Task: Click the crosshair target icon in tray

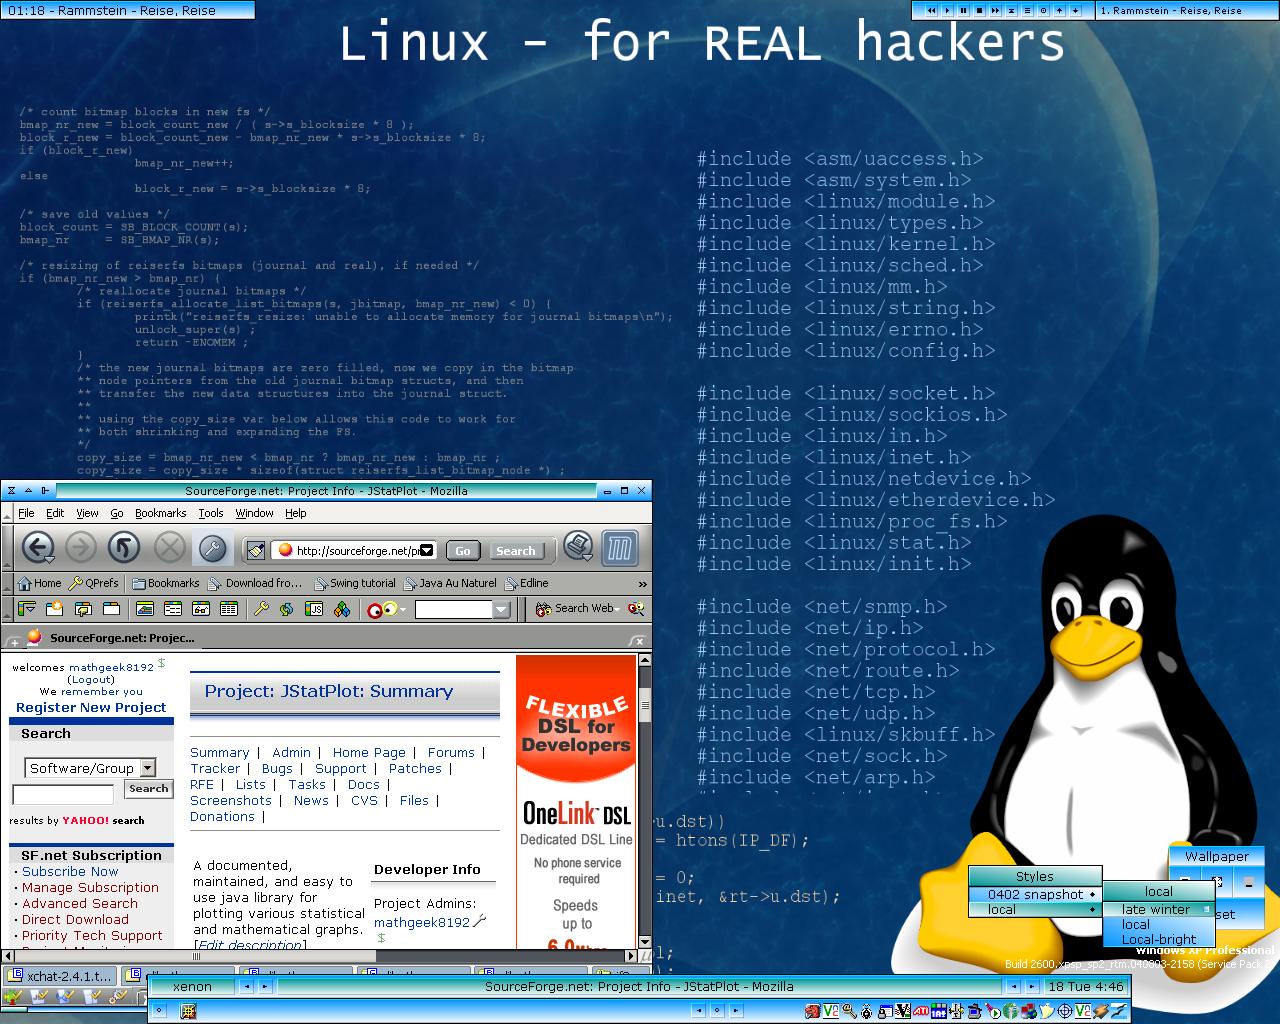Action: pos(1065,1012)
